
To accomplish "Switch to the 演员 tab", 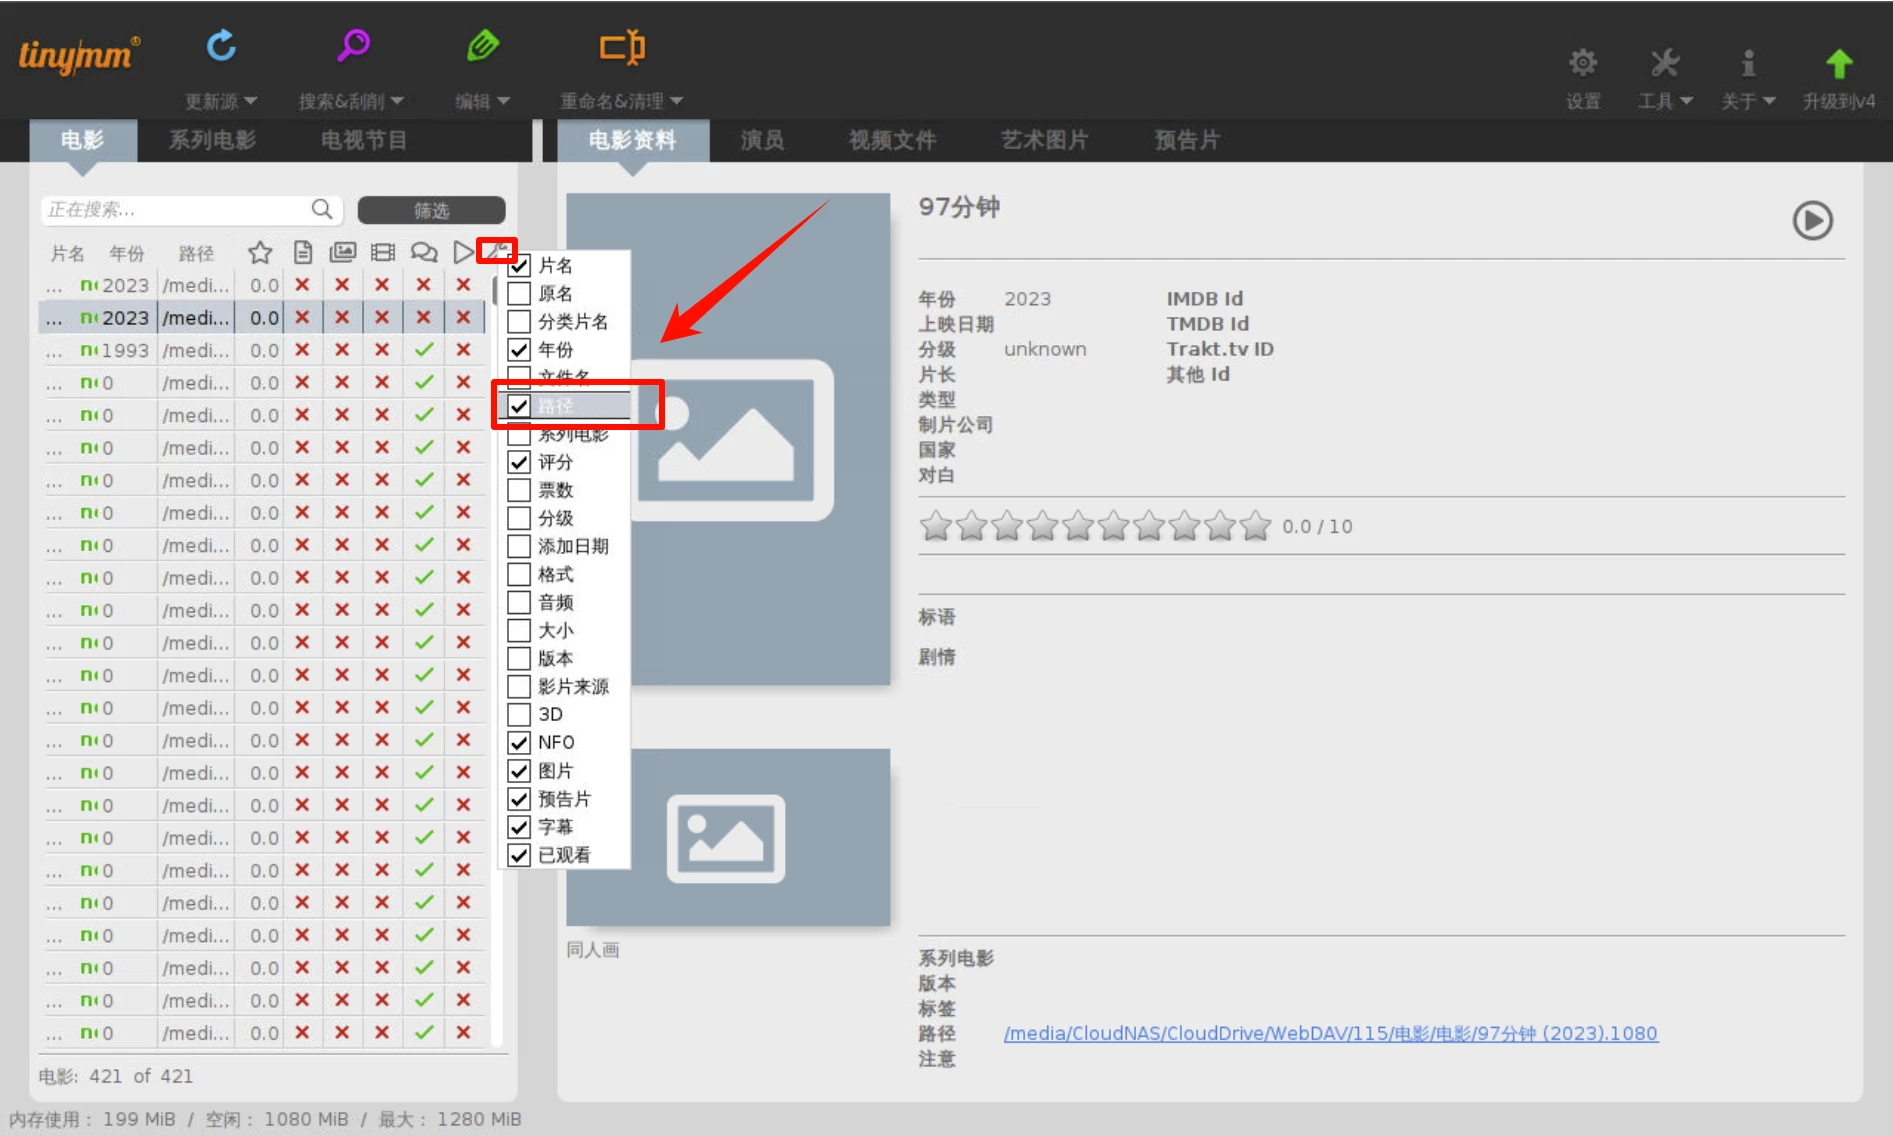I will tap(762, 140).
